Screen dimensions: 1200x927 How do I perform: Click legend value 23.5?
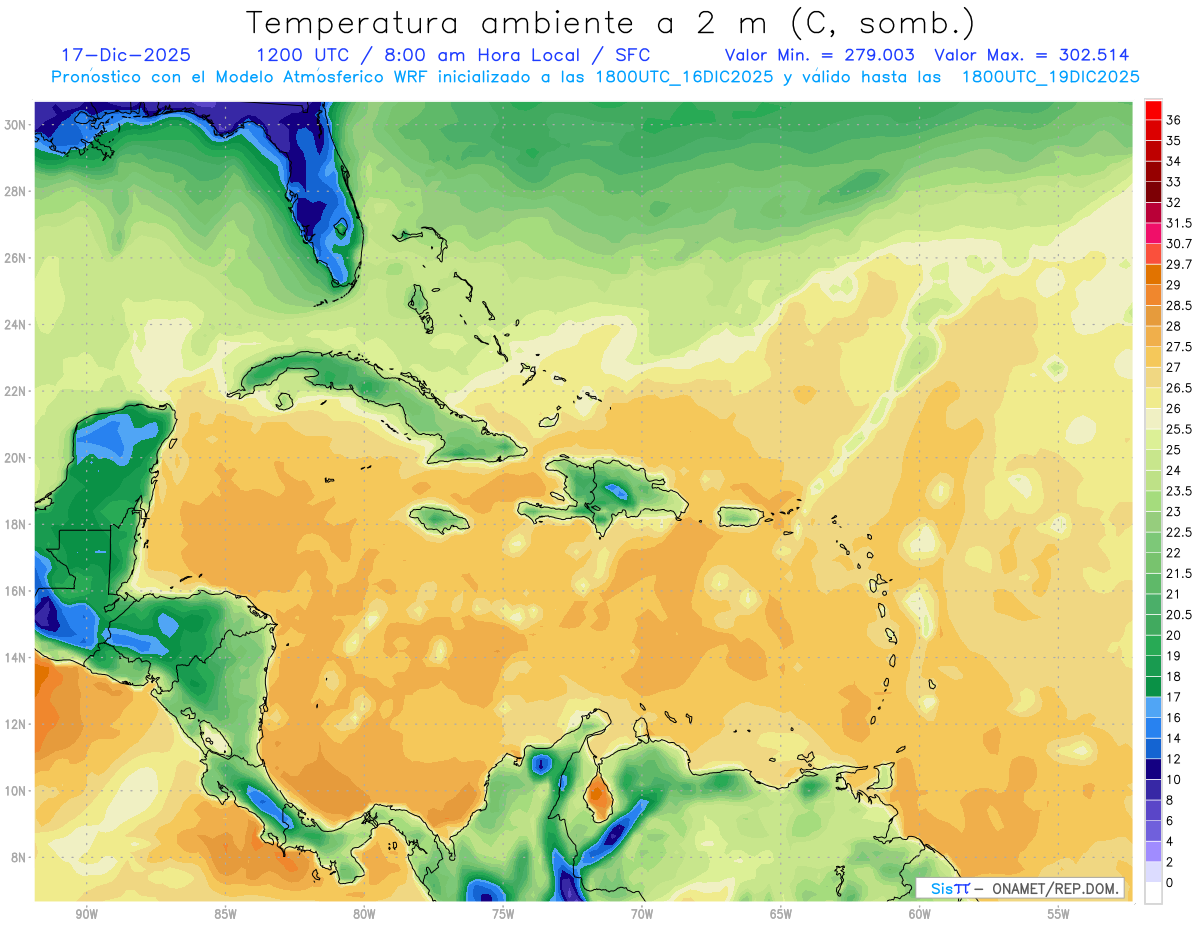1179,491
